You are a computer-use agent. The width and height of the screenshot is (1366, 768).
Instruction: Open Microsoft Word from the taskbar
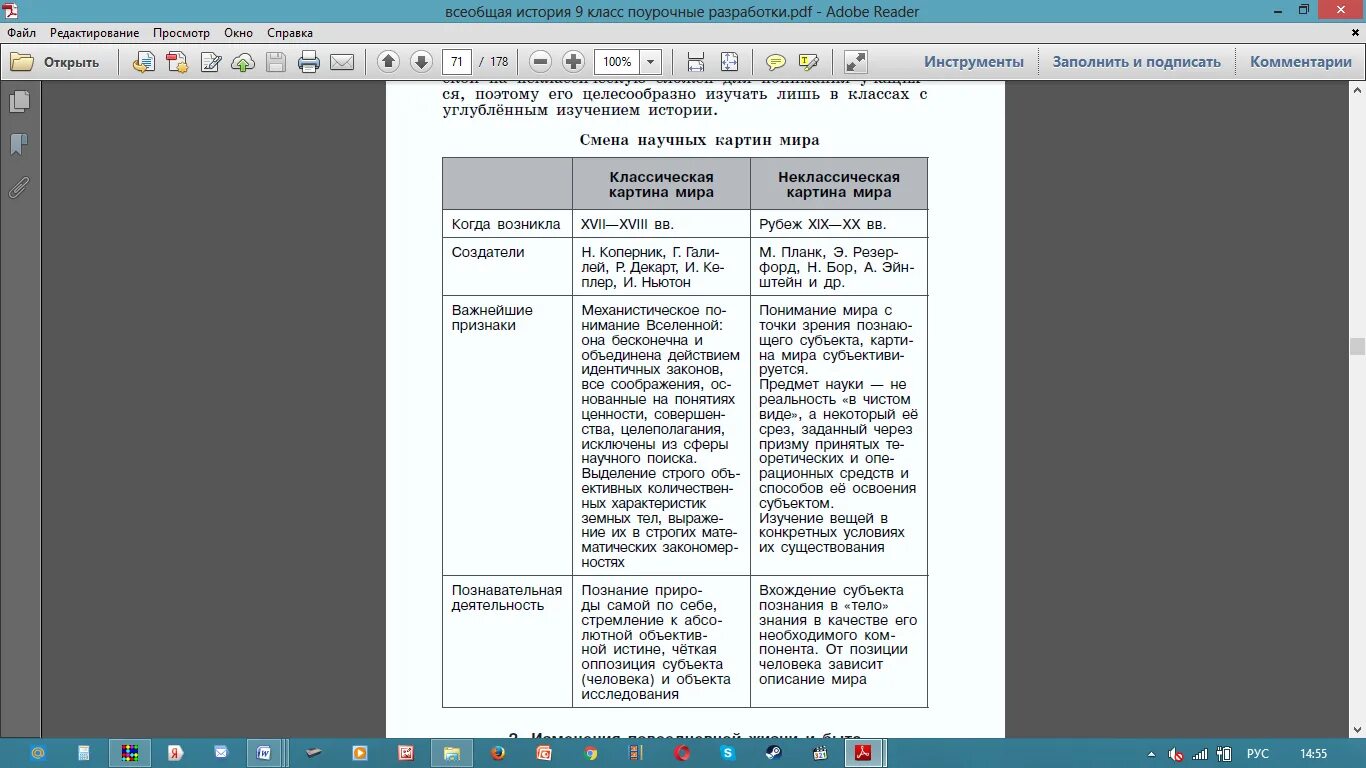(x=265, y=753)
